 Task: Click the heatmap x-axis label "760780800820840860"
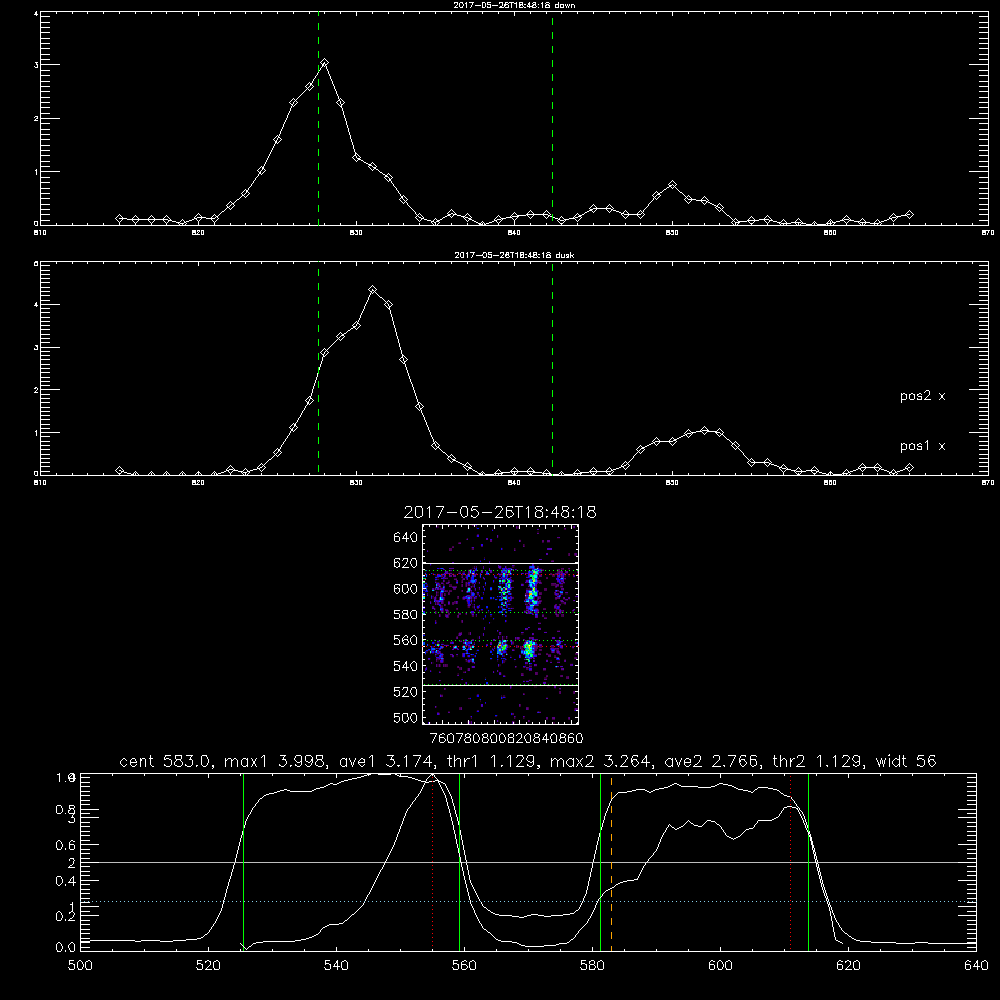click(x=506, y=738)
